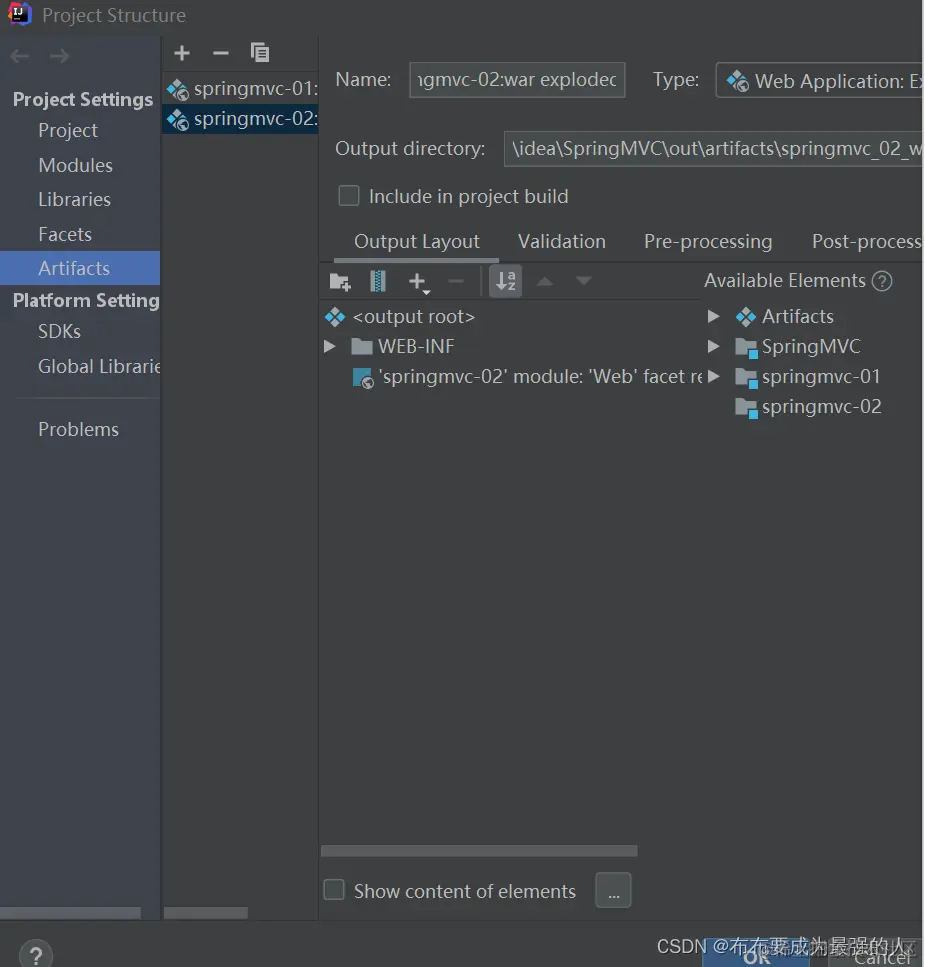This screenshot has height=967, width=925.
Task: Click the Web Application type icon
Action: coord(738,81)
